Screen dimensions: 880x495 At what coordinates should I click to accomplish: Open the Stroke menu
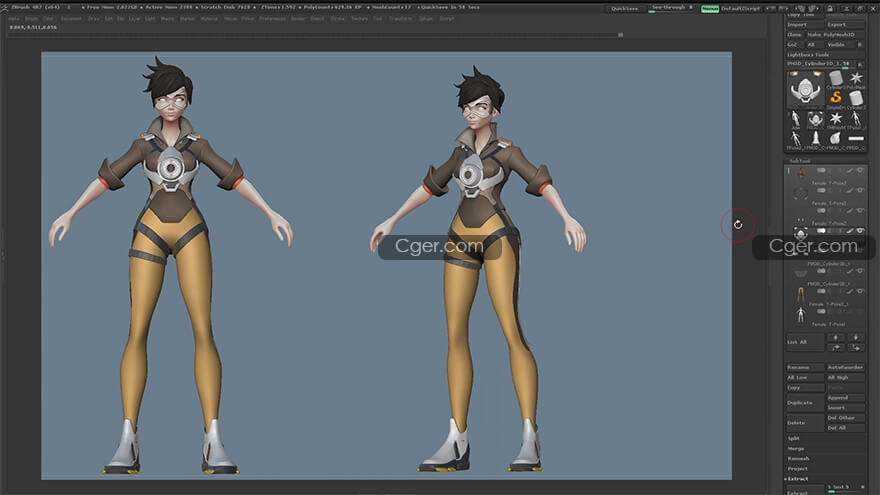coord(337,19)
